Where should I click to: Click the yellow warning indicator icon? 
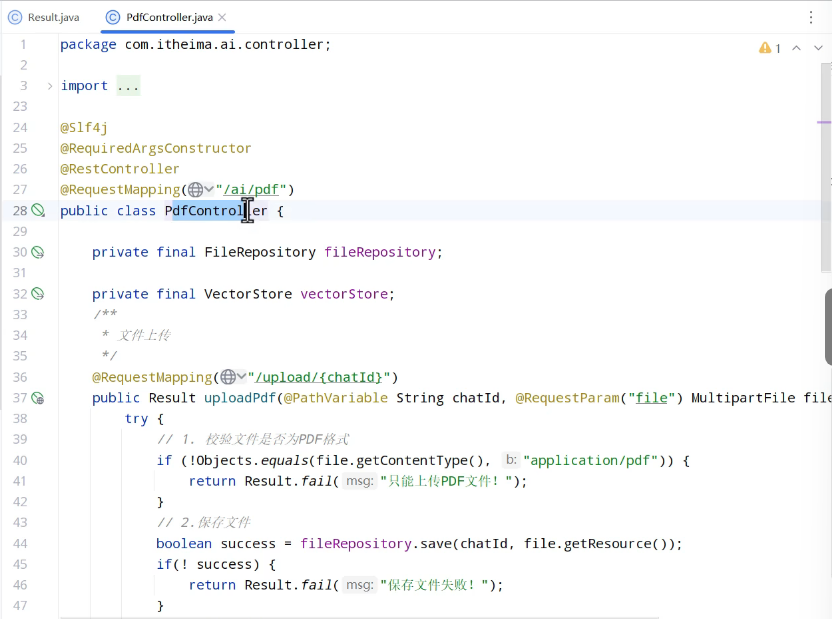click(x=765, y=48)
